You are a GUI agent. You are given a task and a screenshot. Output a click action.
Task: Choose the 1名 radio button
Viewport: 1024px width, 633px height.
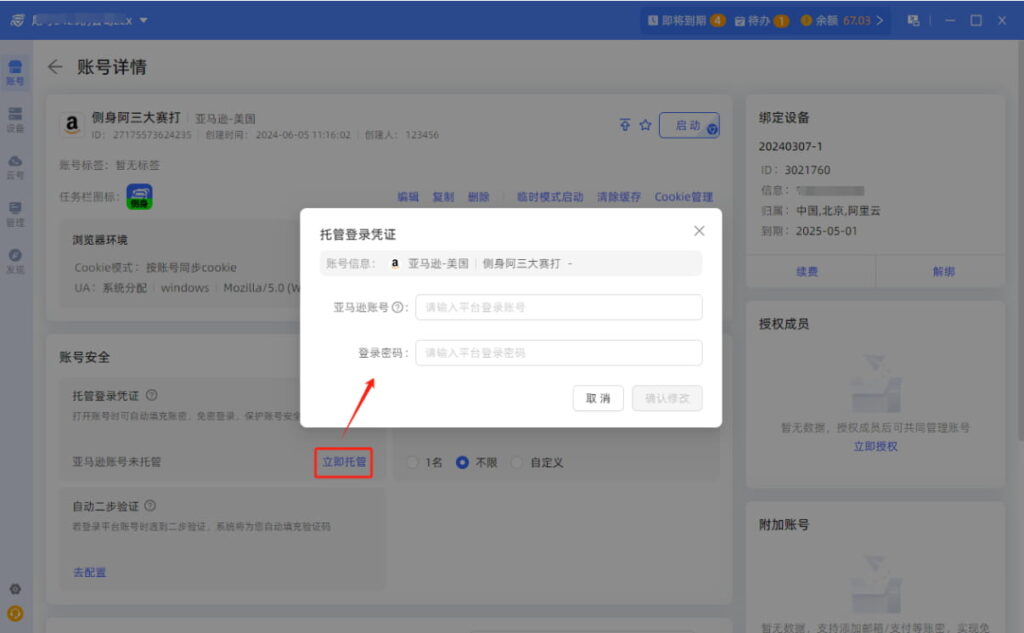point(411,463)
